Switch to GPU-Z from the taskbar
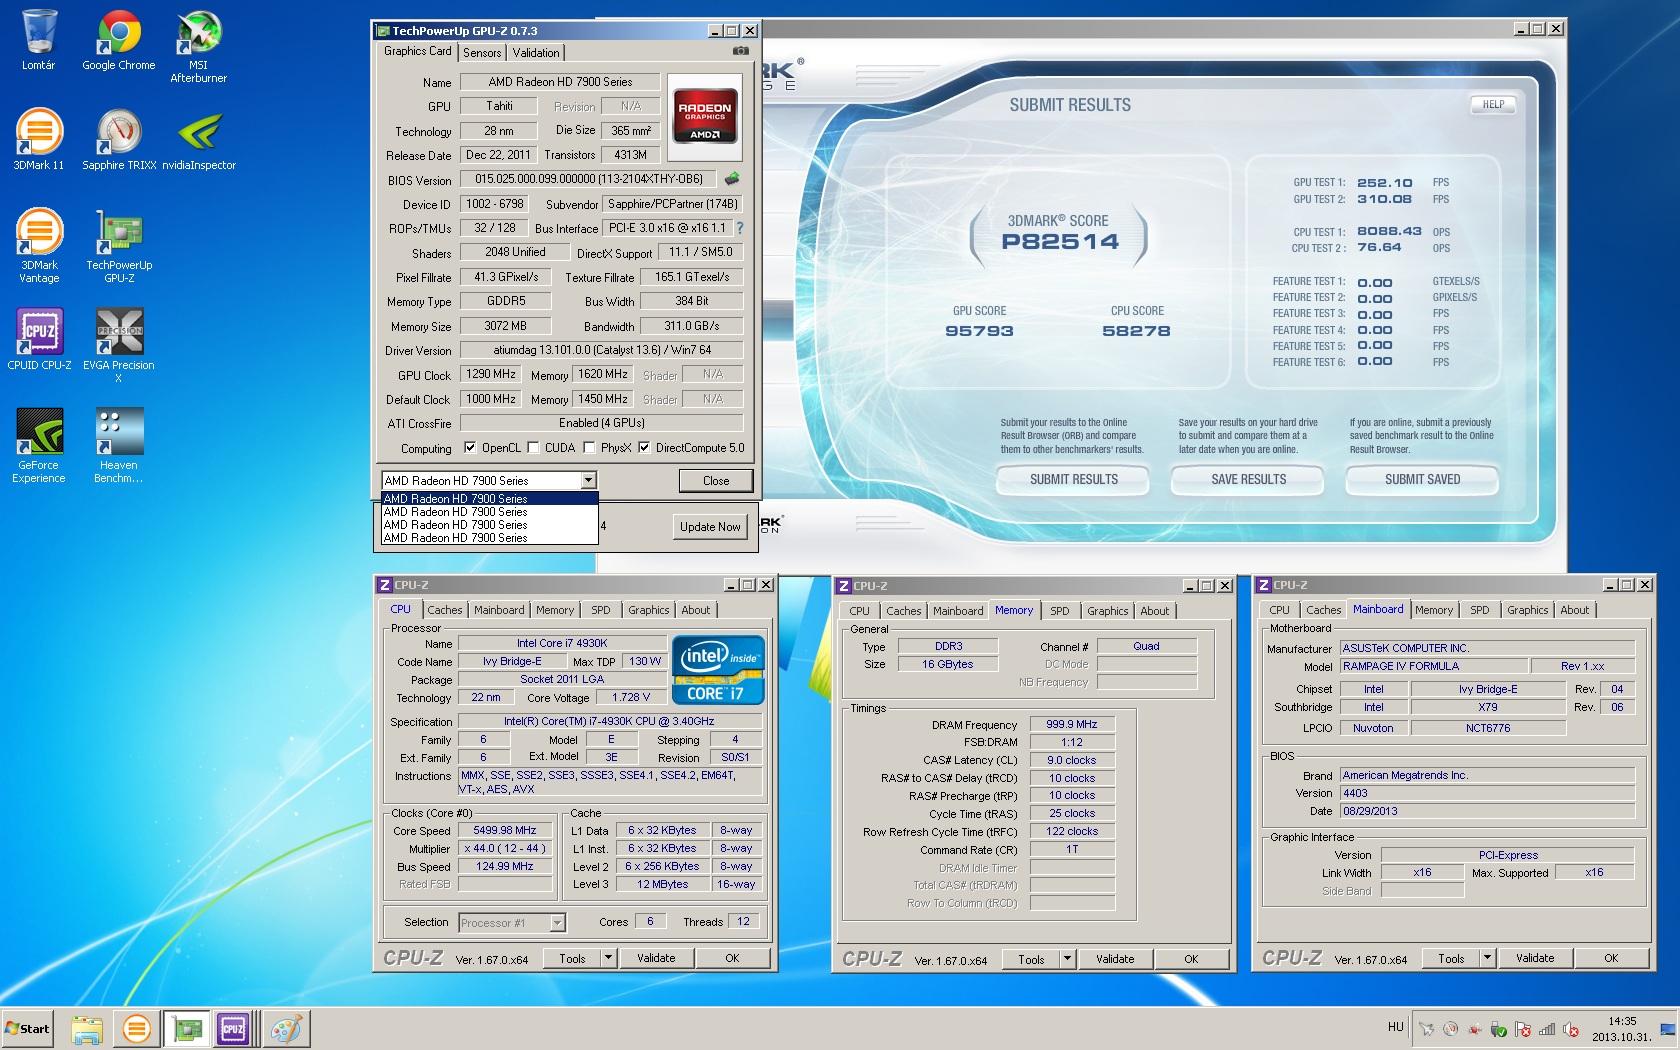The image size is (1680, 1050). coord(186,1028)
